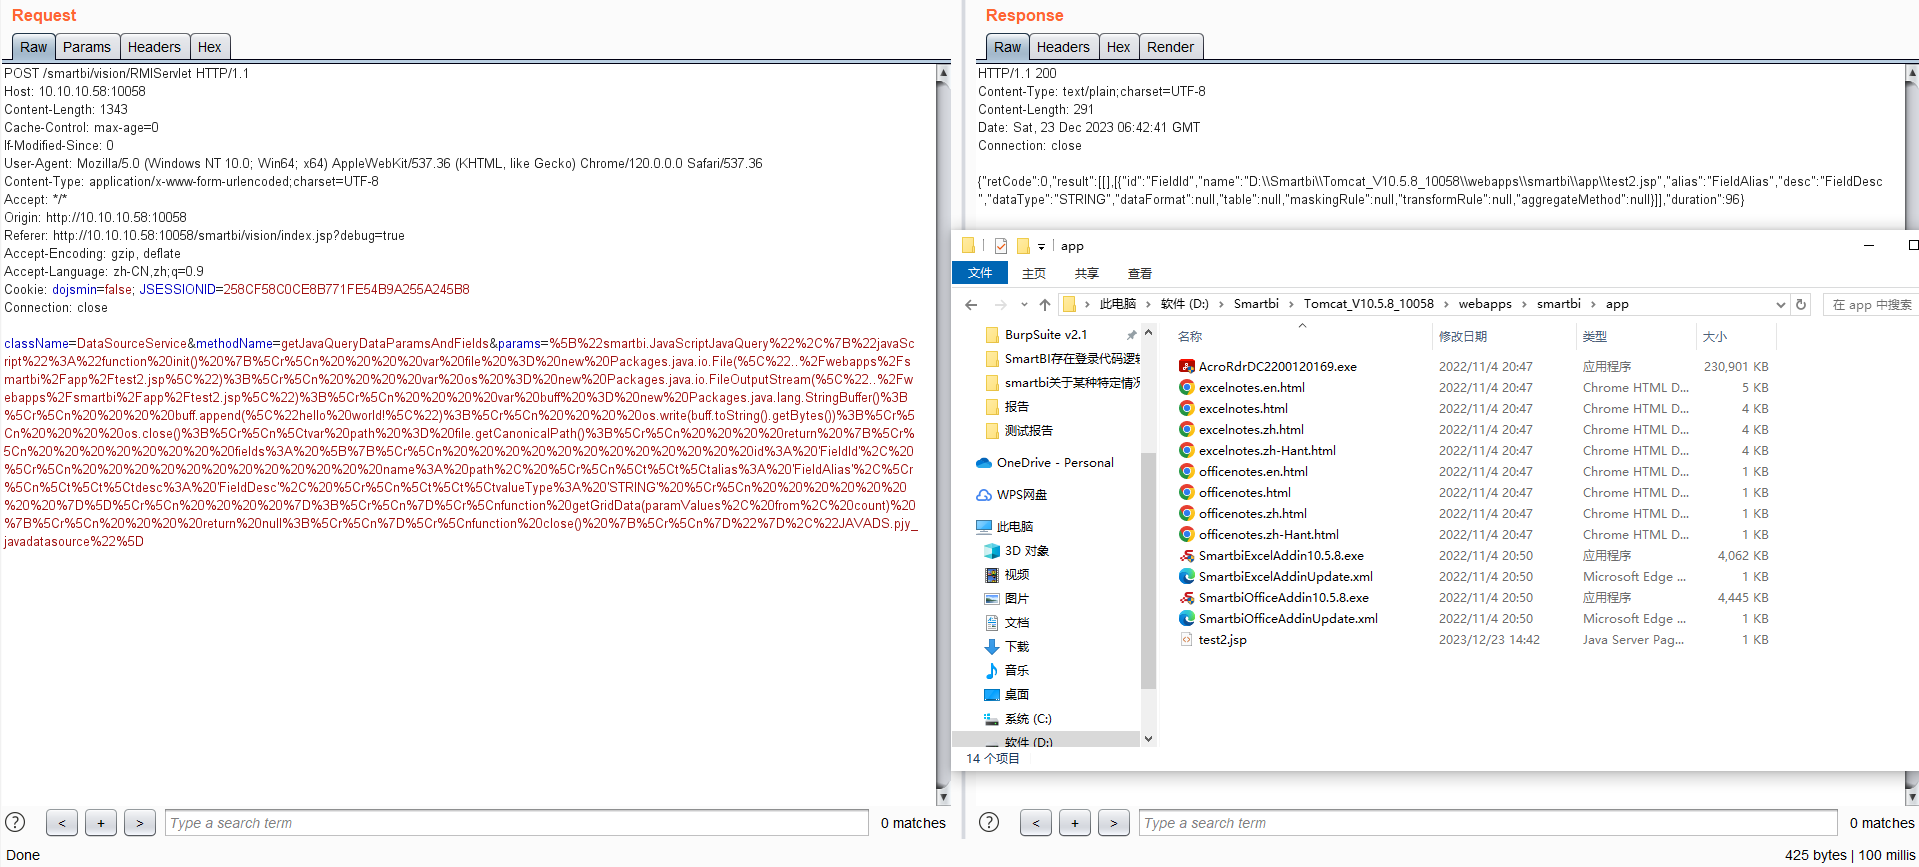Switch to Request Hex tab
Screen dimensions: 1919x867
210,47
